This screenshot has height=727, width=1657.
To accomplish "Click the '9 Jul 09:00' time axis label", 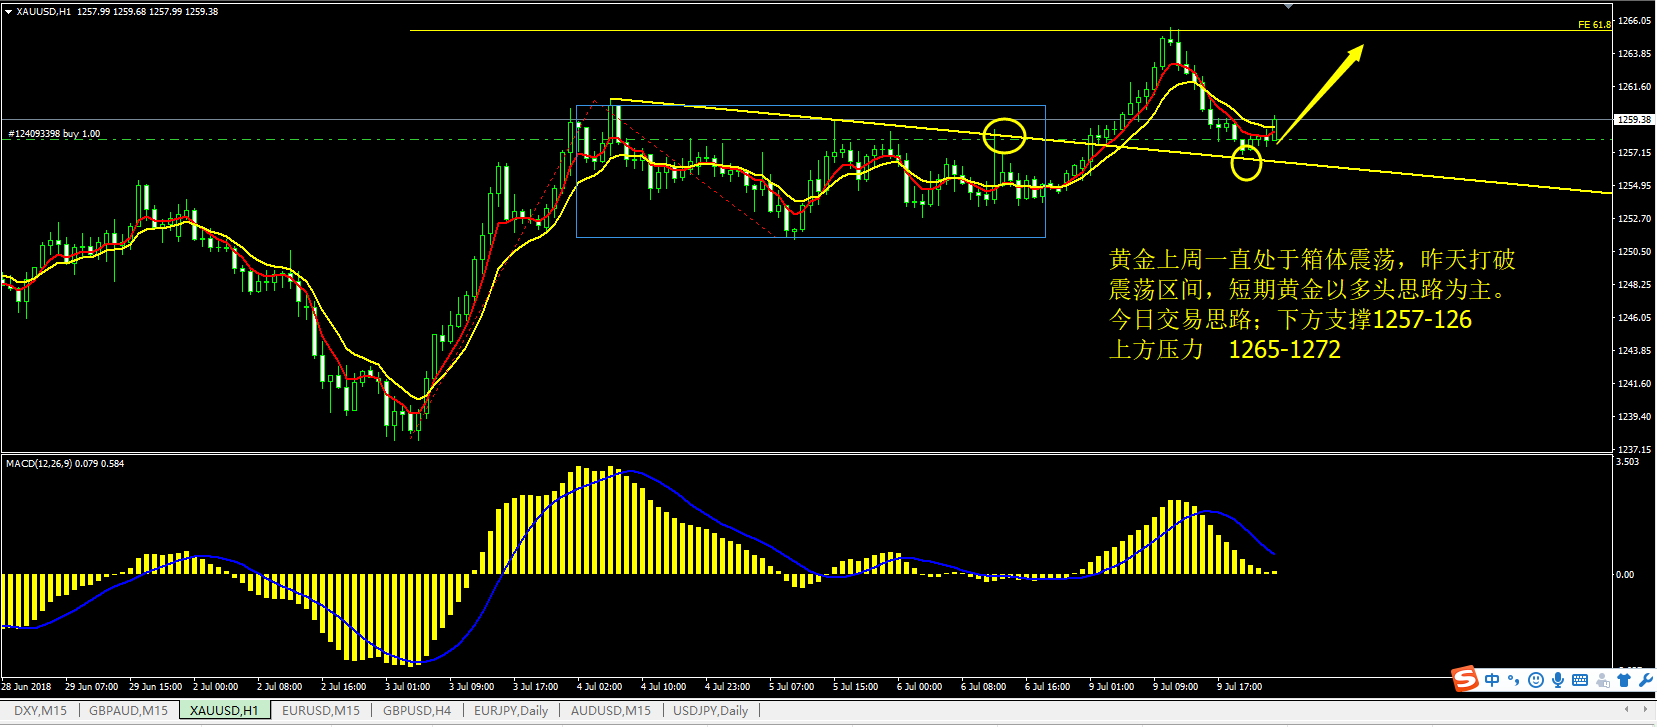I will (x=1176, y=687).
